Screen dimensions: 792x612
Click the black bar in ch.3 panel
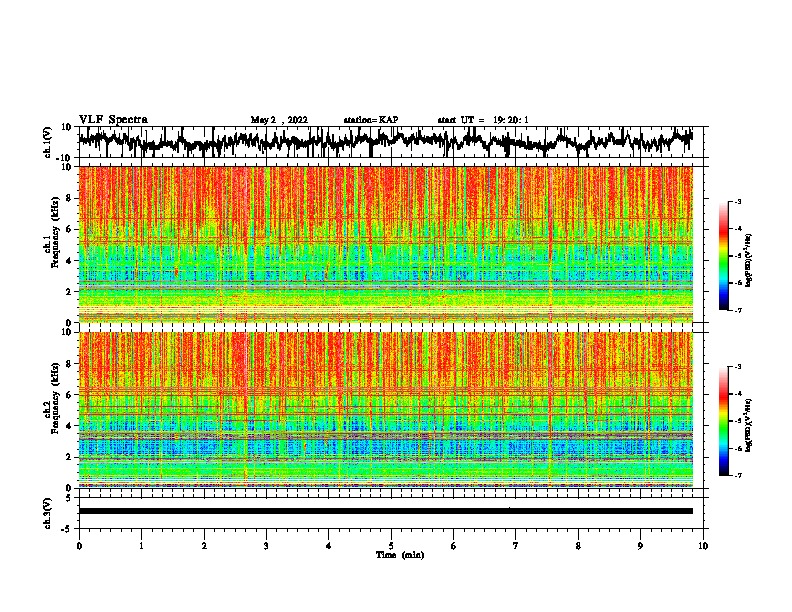tap(385, 511)
